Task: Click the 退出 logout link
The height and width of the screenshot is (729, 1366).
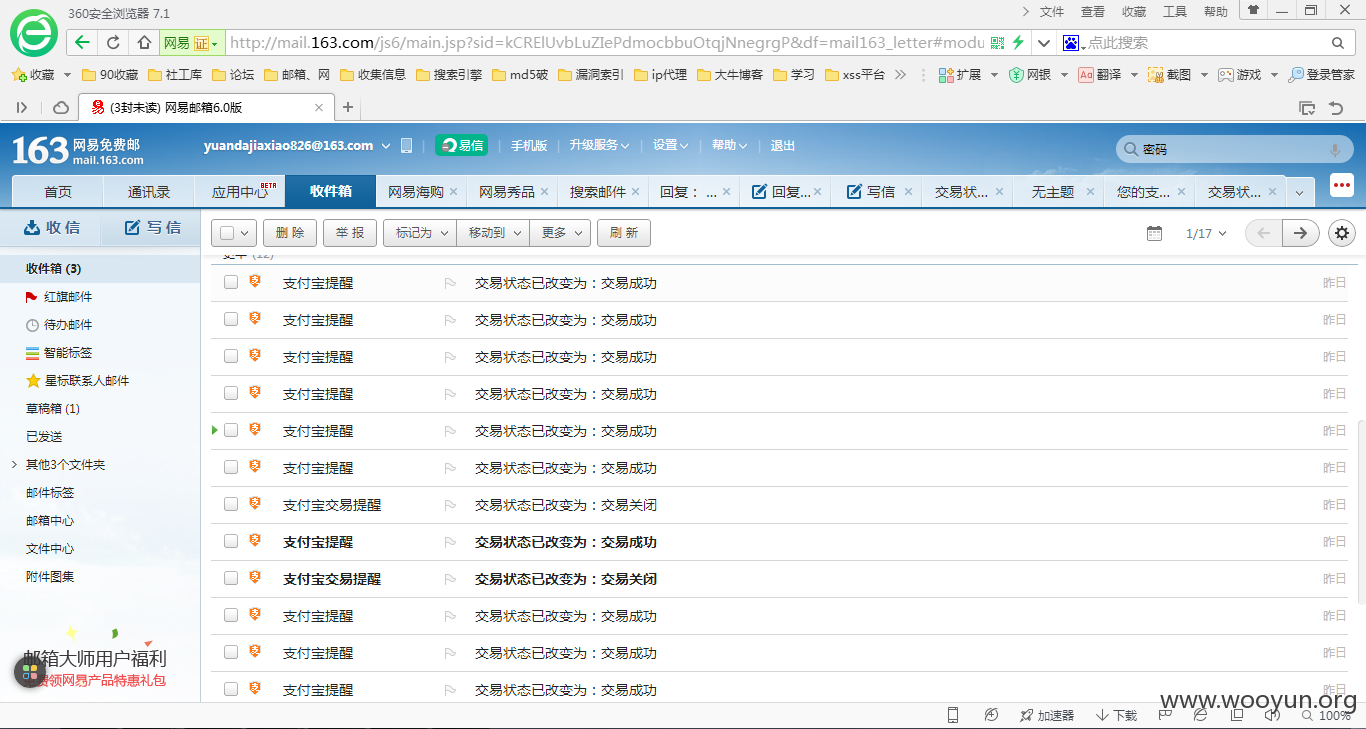Action: 783,146
